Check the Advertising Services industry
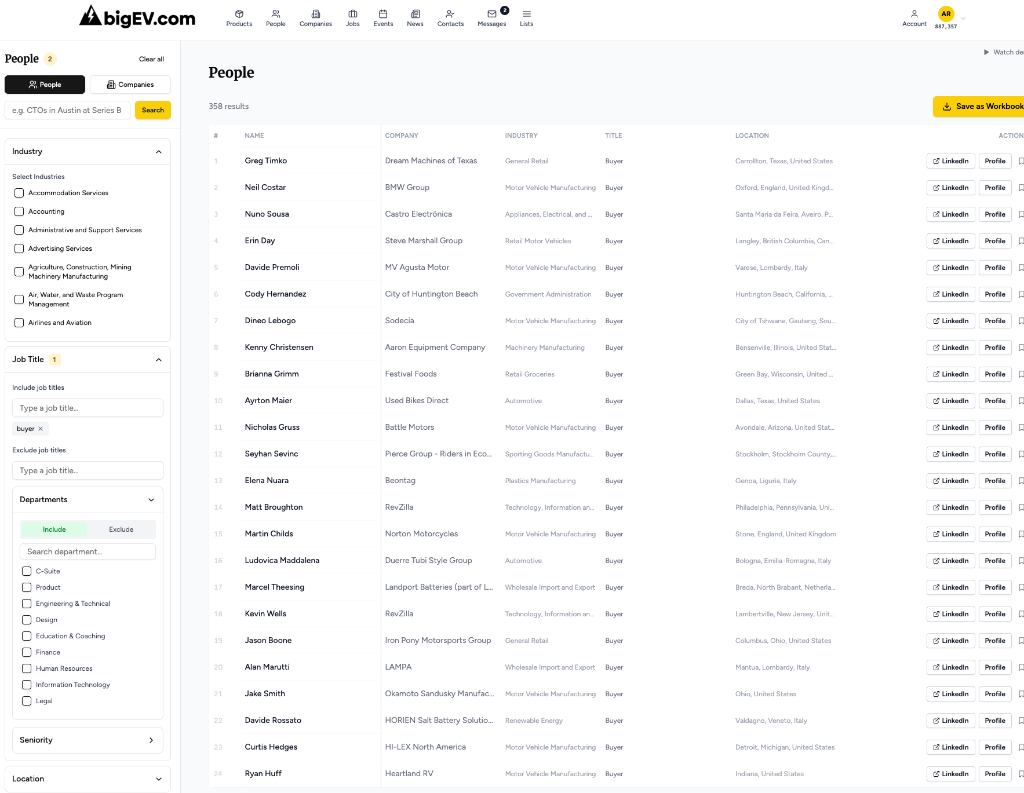Viewport: 1024px width, 793px height. pos(19,248)
